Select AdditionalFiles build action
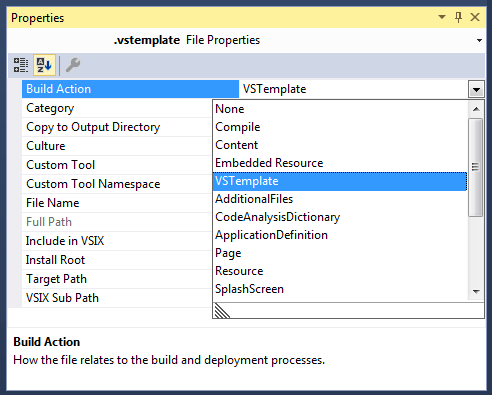 point(340,199)
